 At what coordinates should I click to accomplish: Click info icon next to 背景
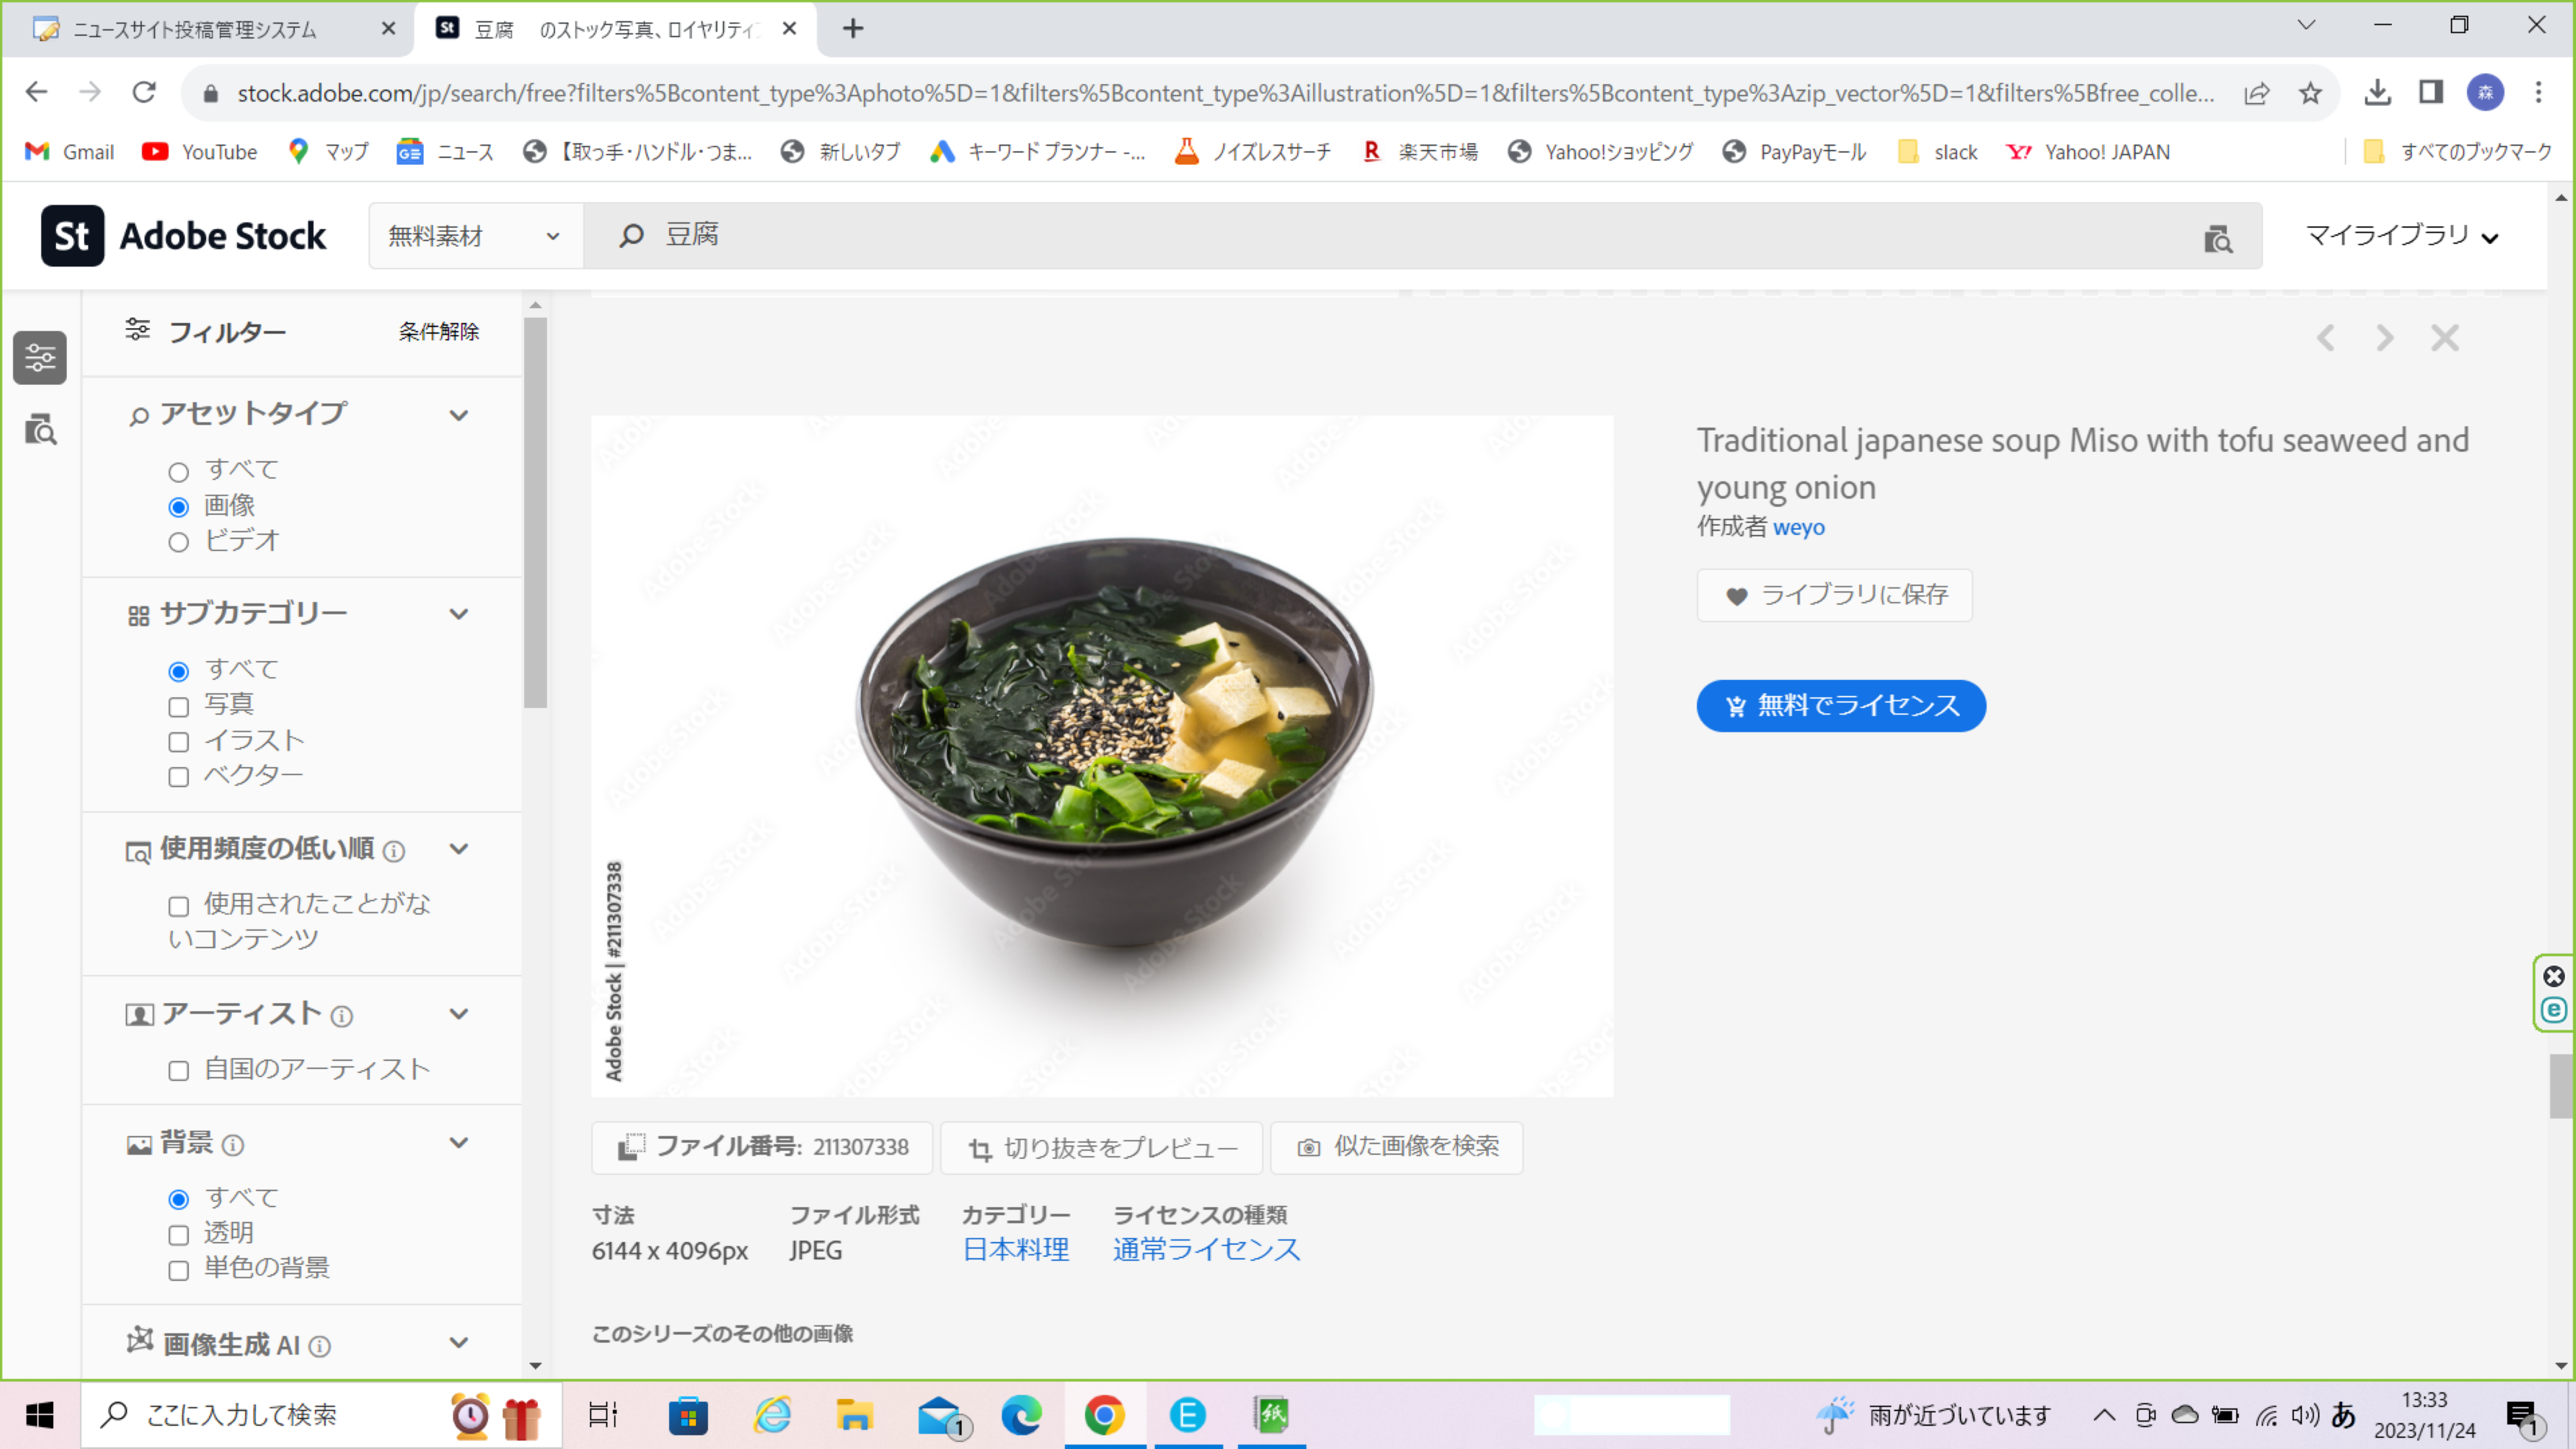(x=233, y=1145)
